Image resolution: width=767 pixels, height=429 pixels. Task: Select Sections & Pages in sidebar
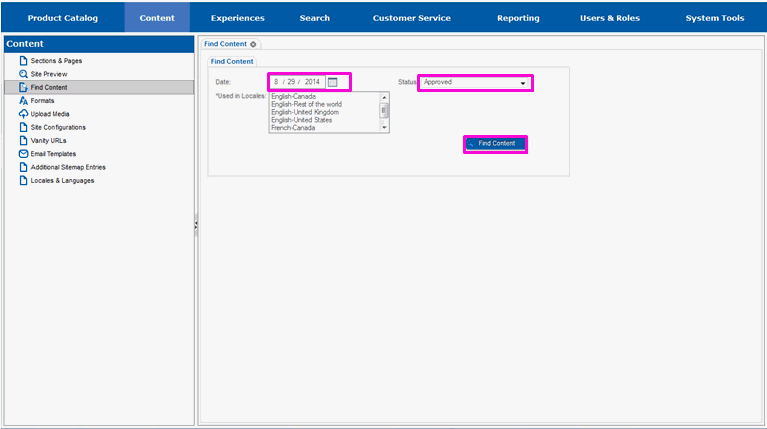[56, 61]
